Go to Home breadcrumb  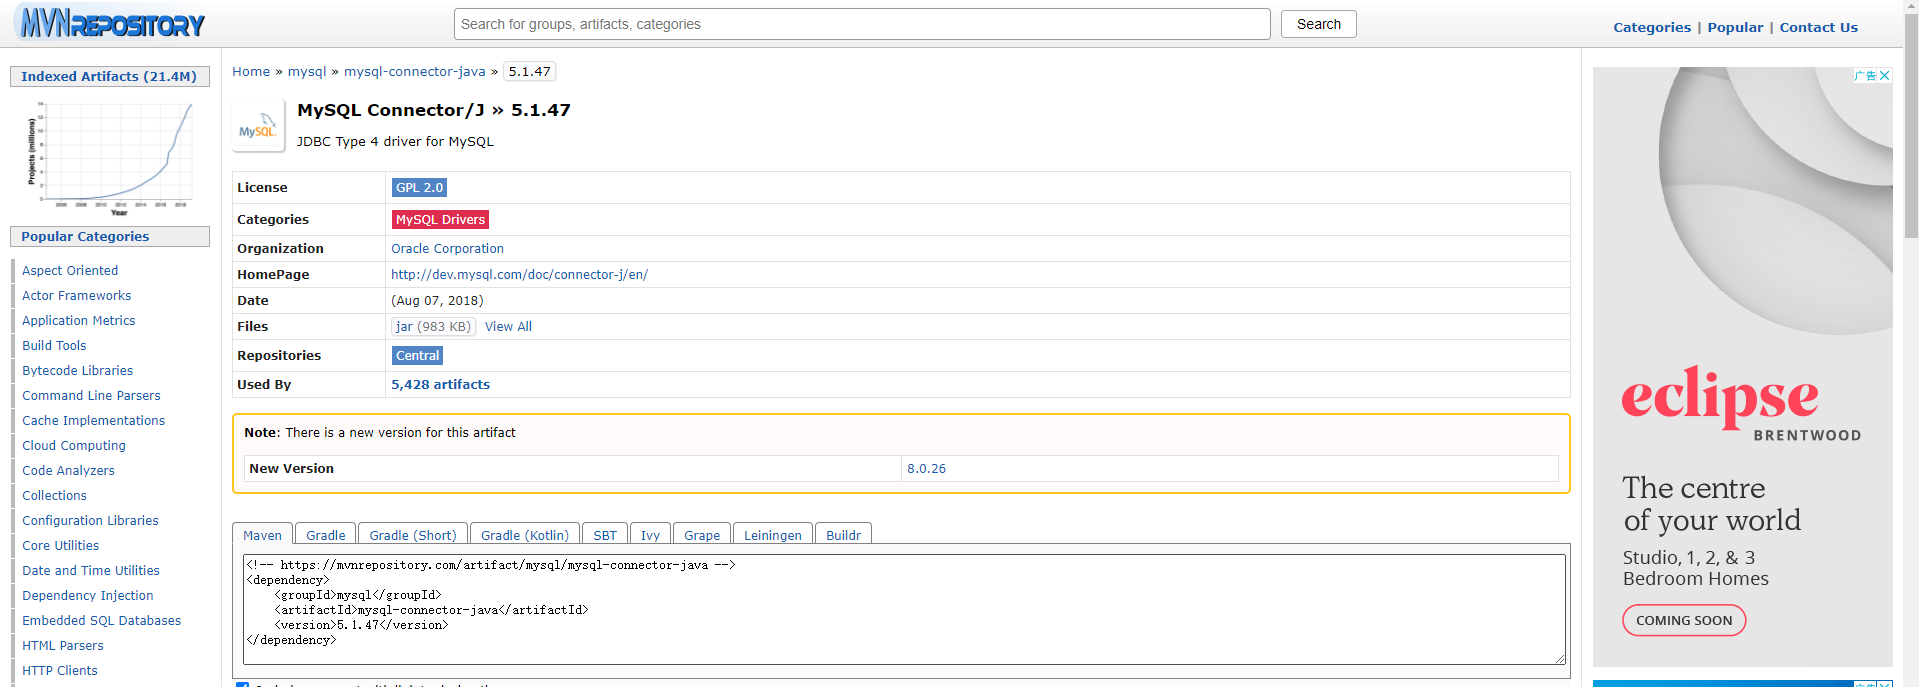pyautogui.click(x=251, y=71)
